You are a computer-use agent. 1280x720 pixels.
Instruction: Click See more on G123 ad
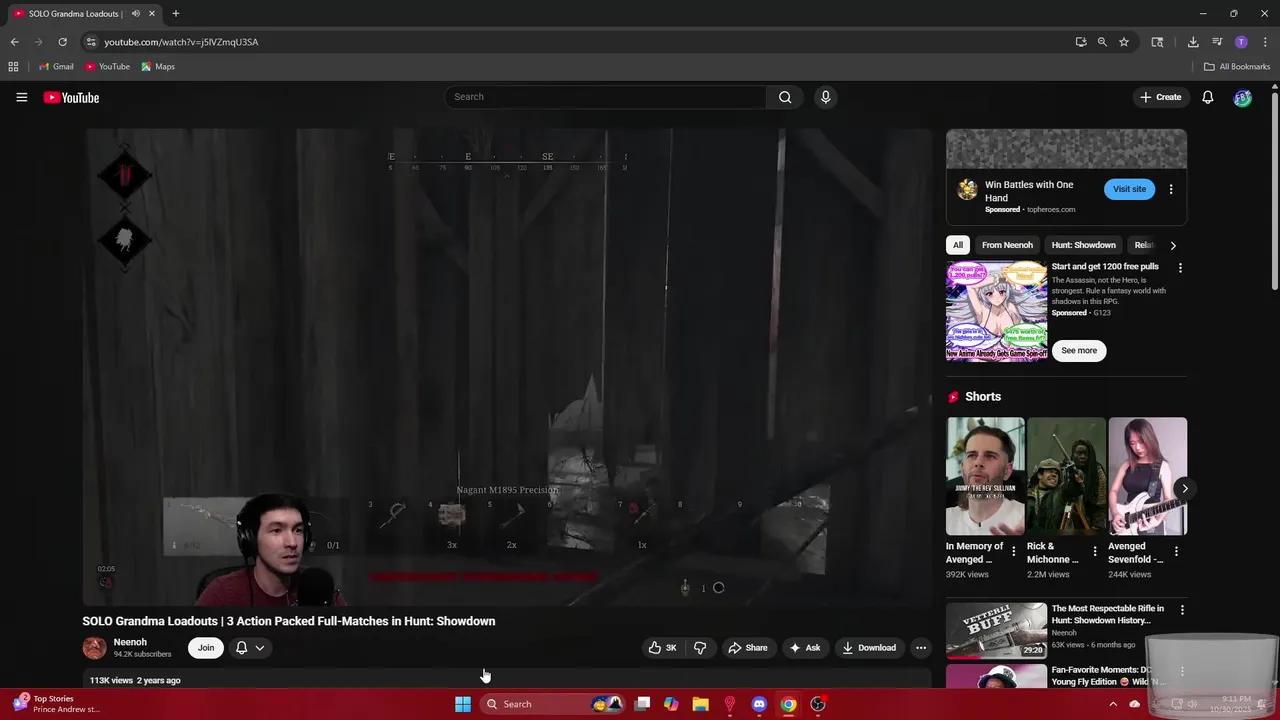(1079, 351)
